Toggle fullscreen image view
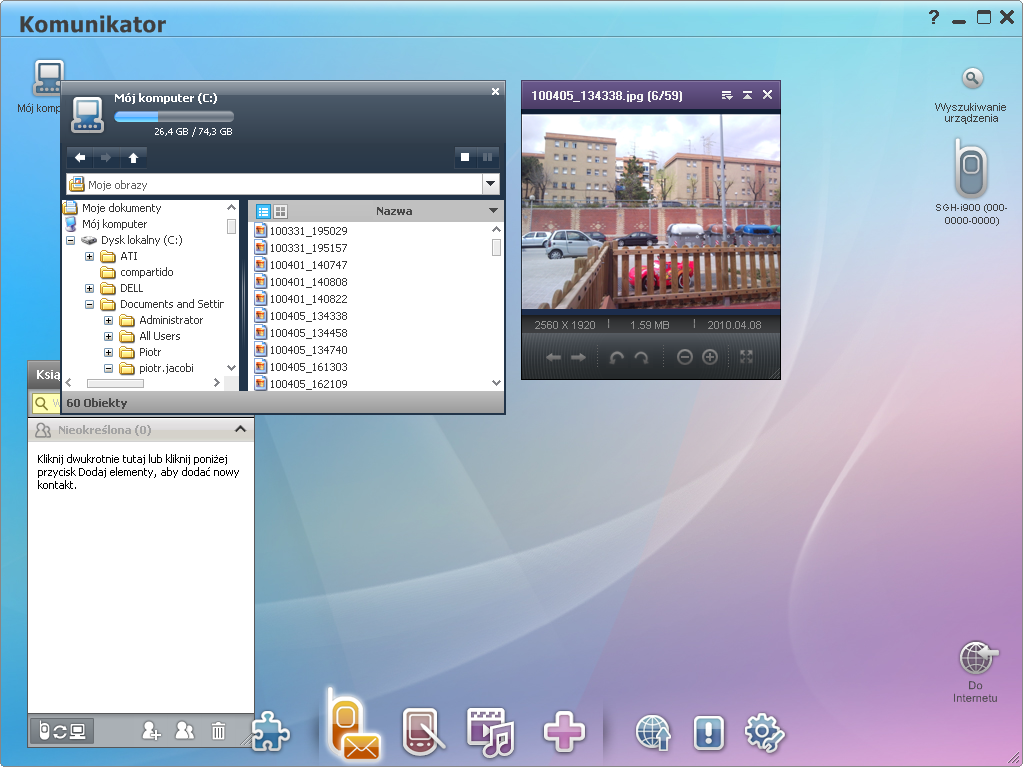This screenshot has width=1023, height=767. pyautogui.click(x=746, y=356)
